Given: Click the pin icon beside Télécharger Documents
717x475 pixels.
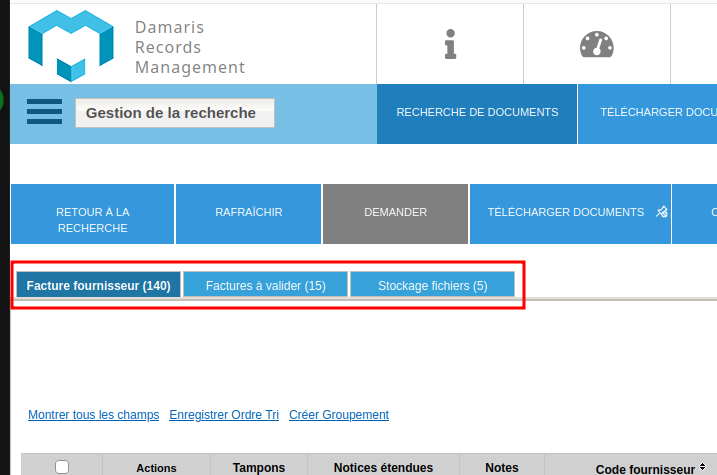Looking at the screenshot, I should click(x=662, y=212).
